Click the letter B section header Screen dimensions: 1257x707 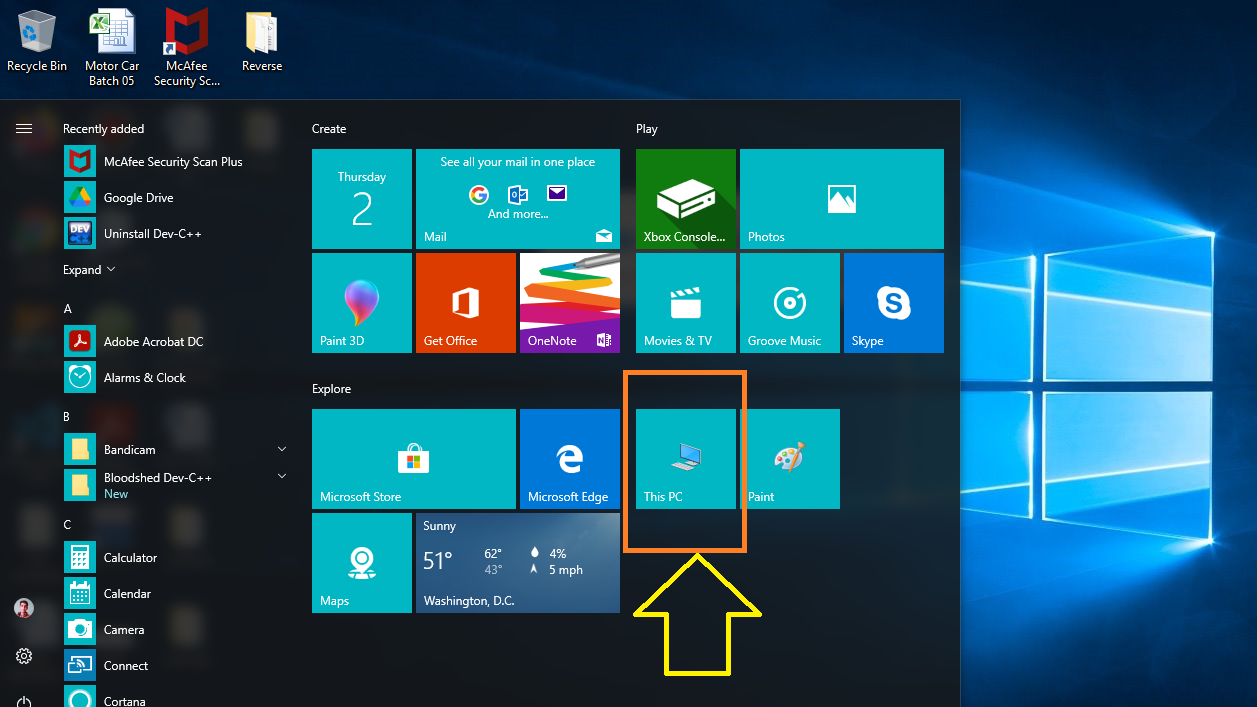(67, 417)
